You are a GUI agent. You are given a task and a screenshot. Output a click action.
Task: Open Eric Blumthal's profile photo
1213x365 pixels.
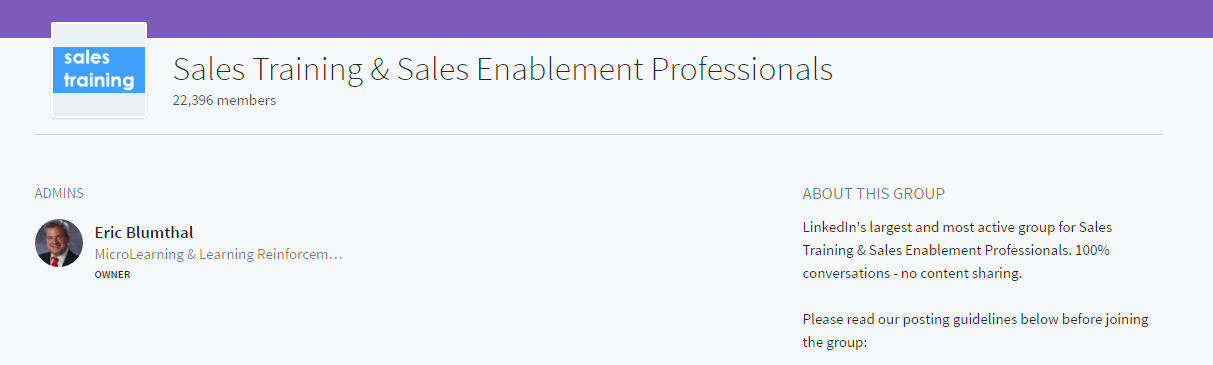[x=58, y=243]
